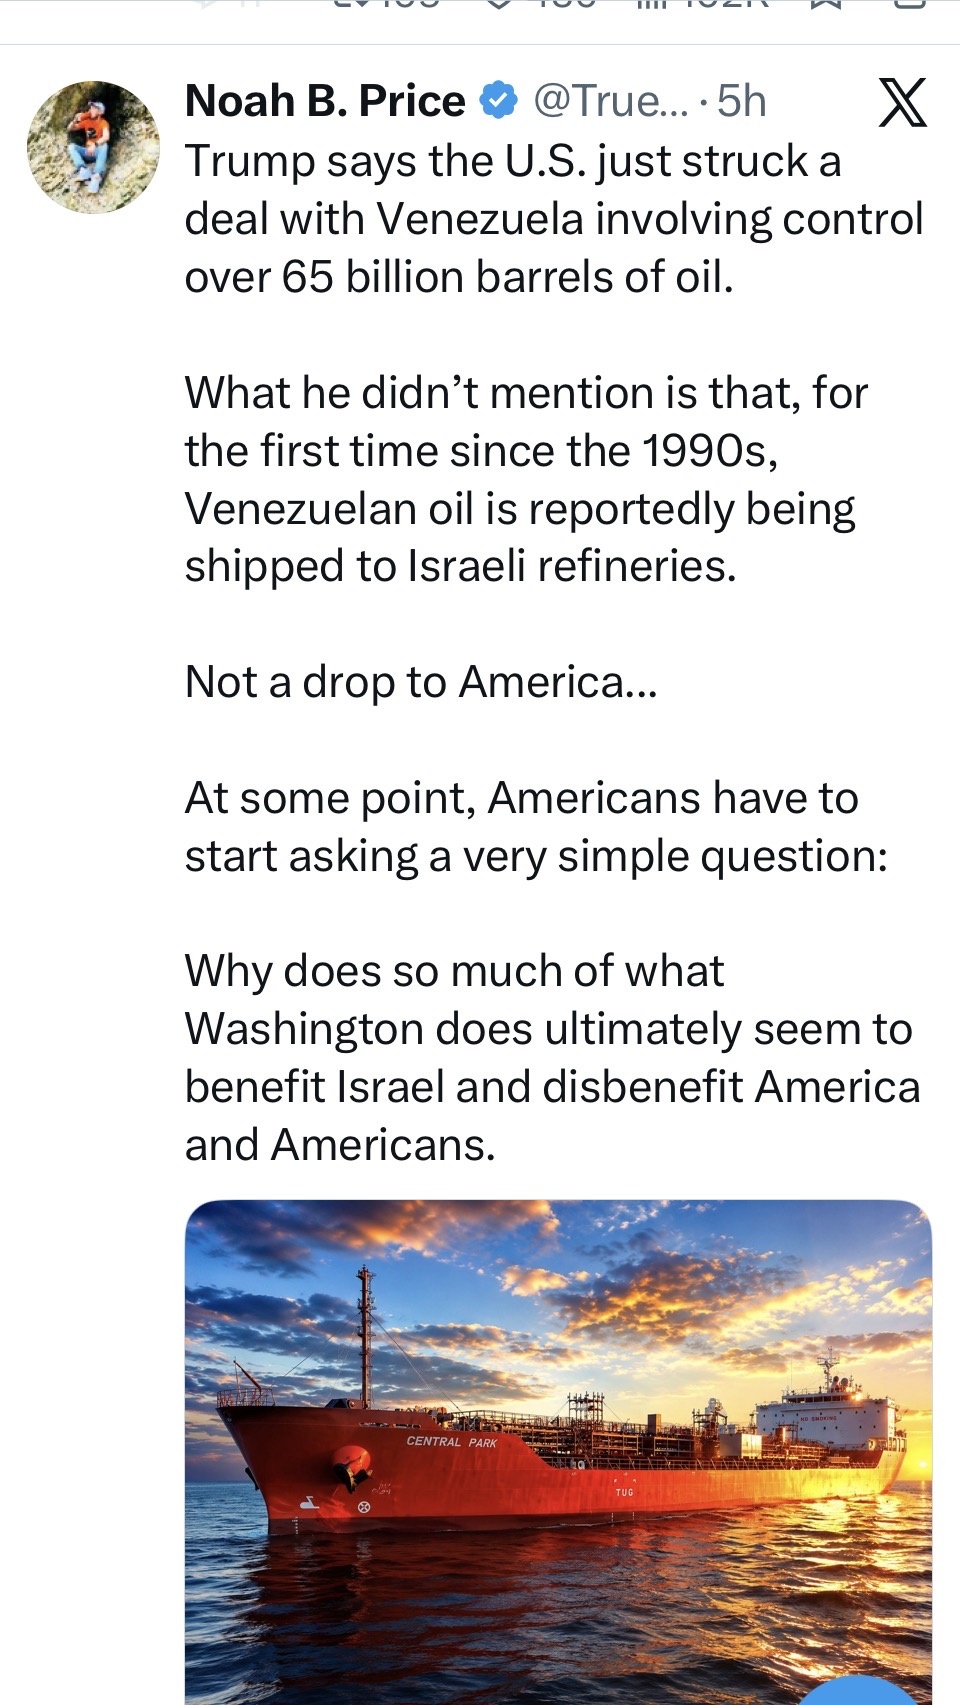This screenshot has width=960, height=1705.
Task: Tap the 'What he didn't mention' paragraph
Action: pyautogui.click(x=527, y=479)
